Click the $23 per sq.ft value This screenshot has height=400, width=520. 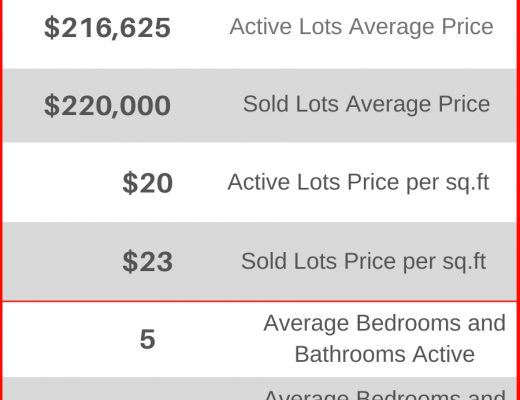pos(148,262)
